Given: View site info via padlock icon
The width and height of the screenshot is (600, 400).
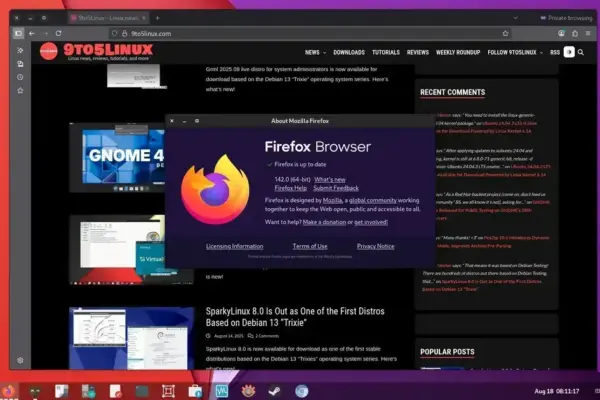Looking at the screenshot, I should coord(124,34).
